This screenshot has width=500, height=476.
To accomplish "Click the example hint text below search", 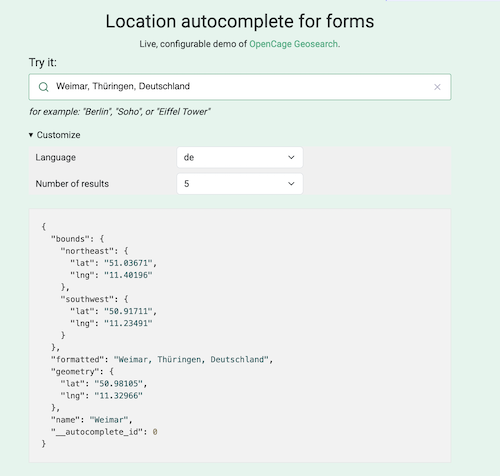I will coord(120,112).
